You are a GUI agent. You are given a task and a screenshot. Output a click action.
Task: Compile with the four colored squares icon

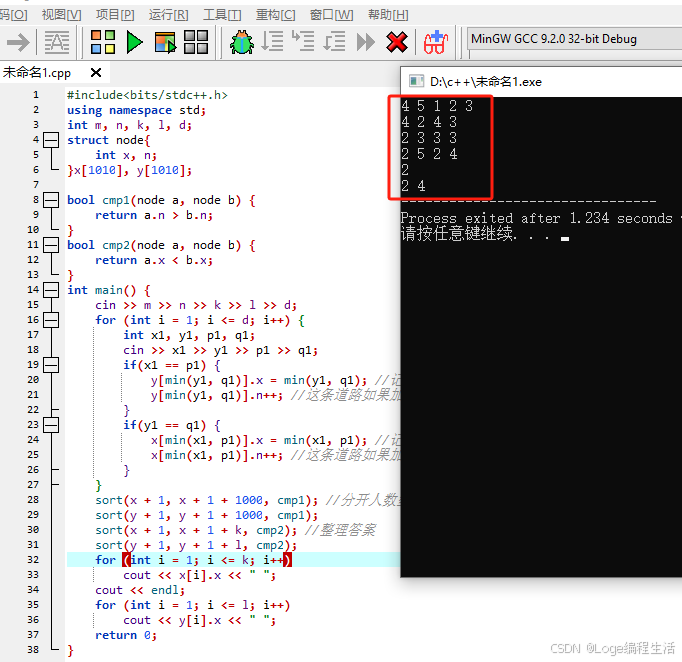(103, 42)
